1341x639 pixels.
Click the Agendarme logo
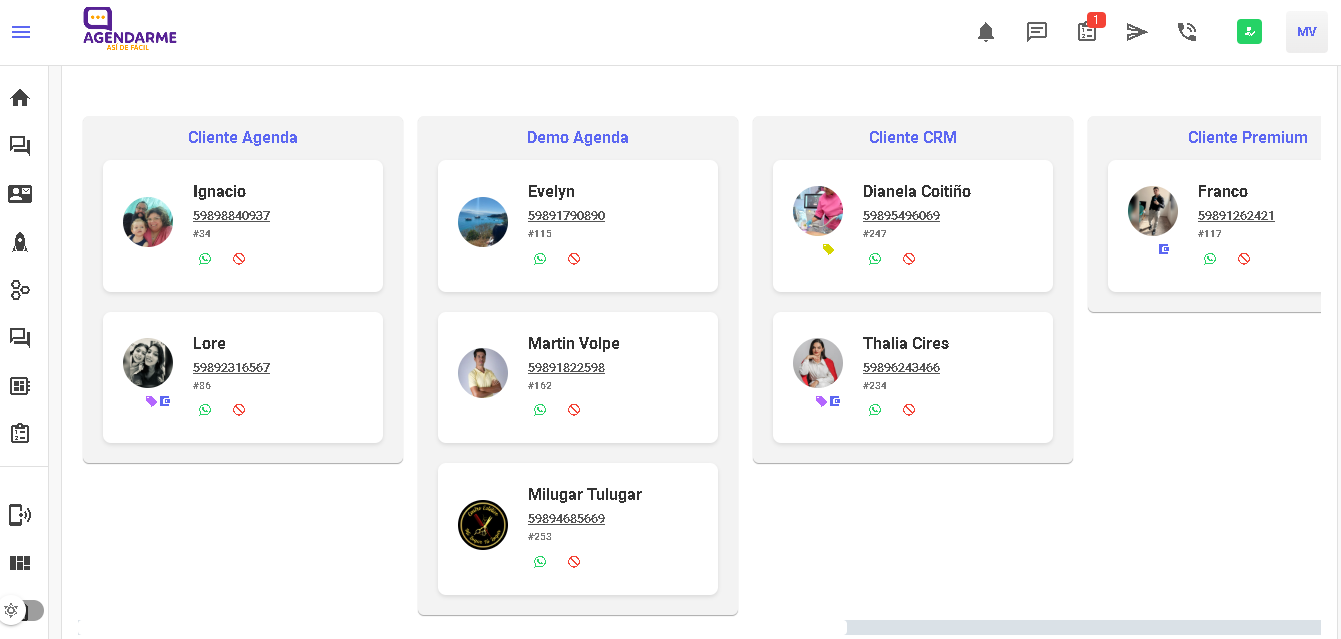130,30
